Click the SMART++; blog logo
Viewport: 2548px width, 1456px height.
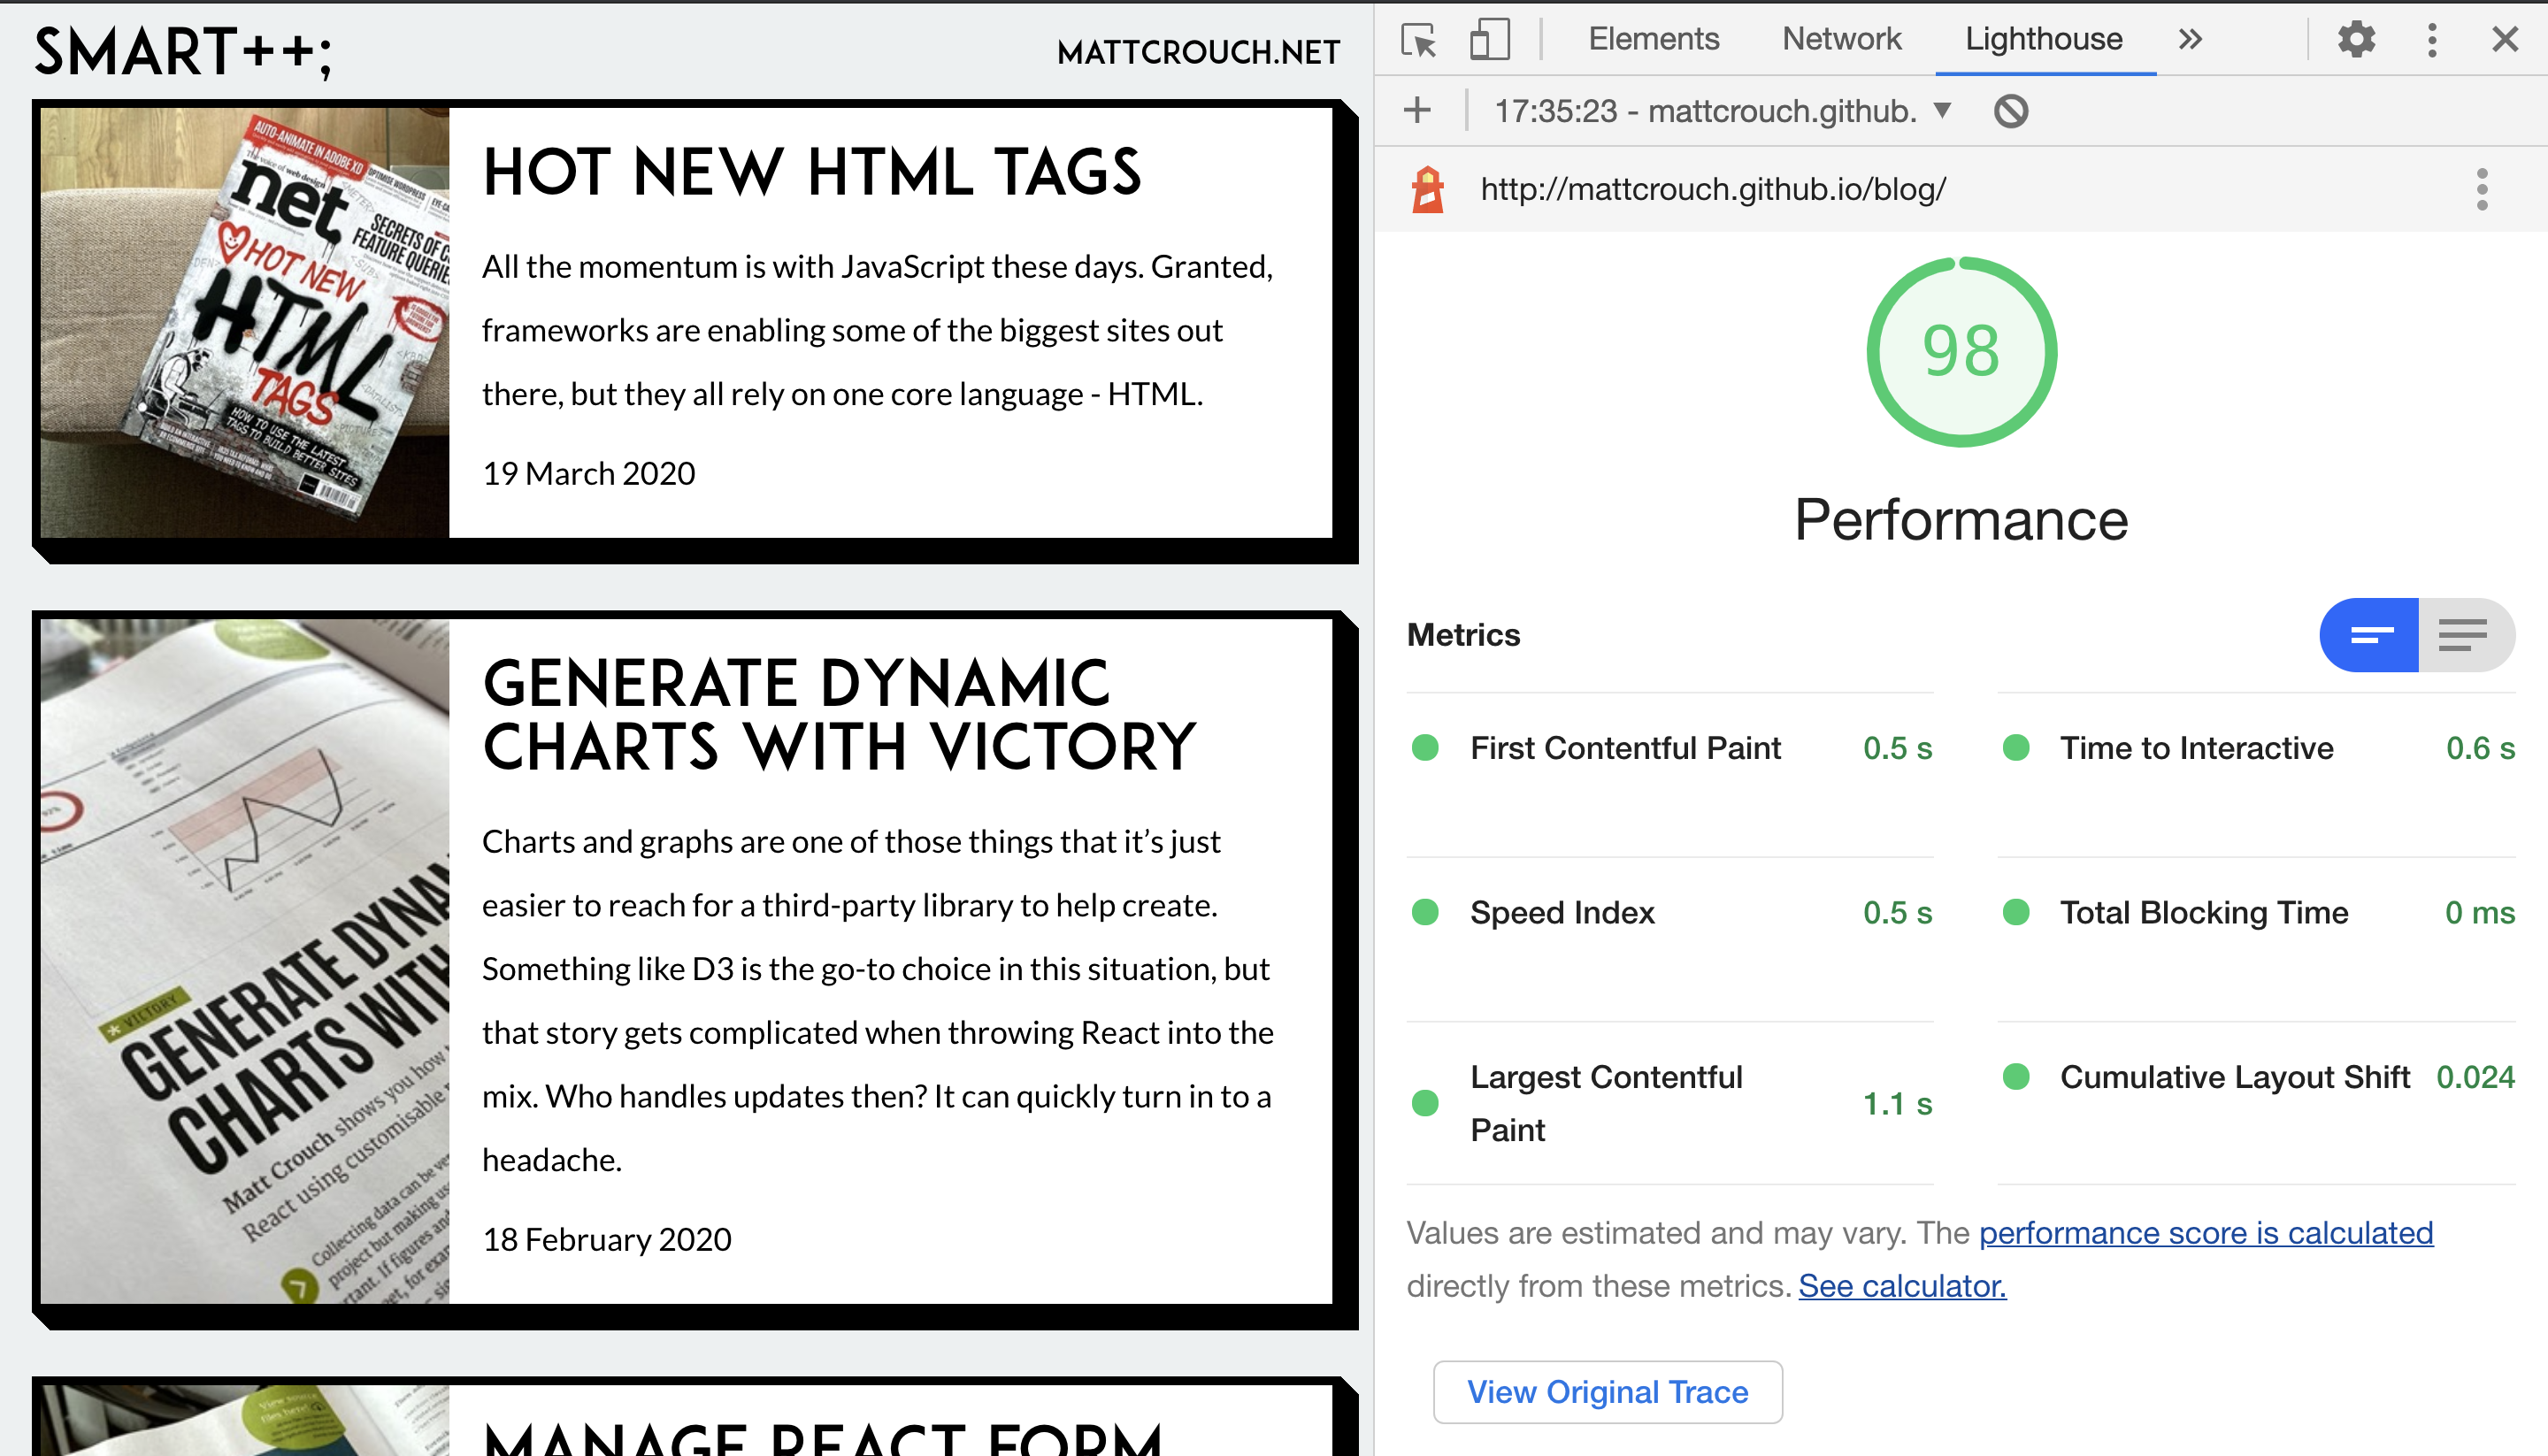click(x=184, y=51)
